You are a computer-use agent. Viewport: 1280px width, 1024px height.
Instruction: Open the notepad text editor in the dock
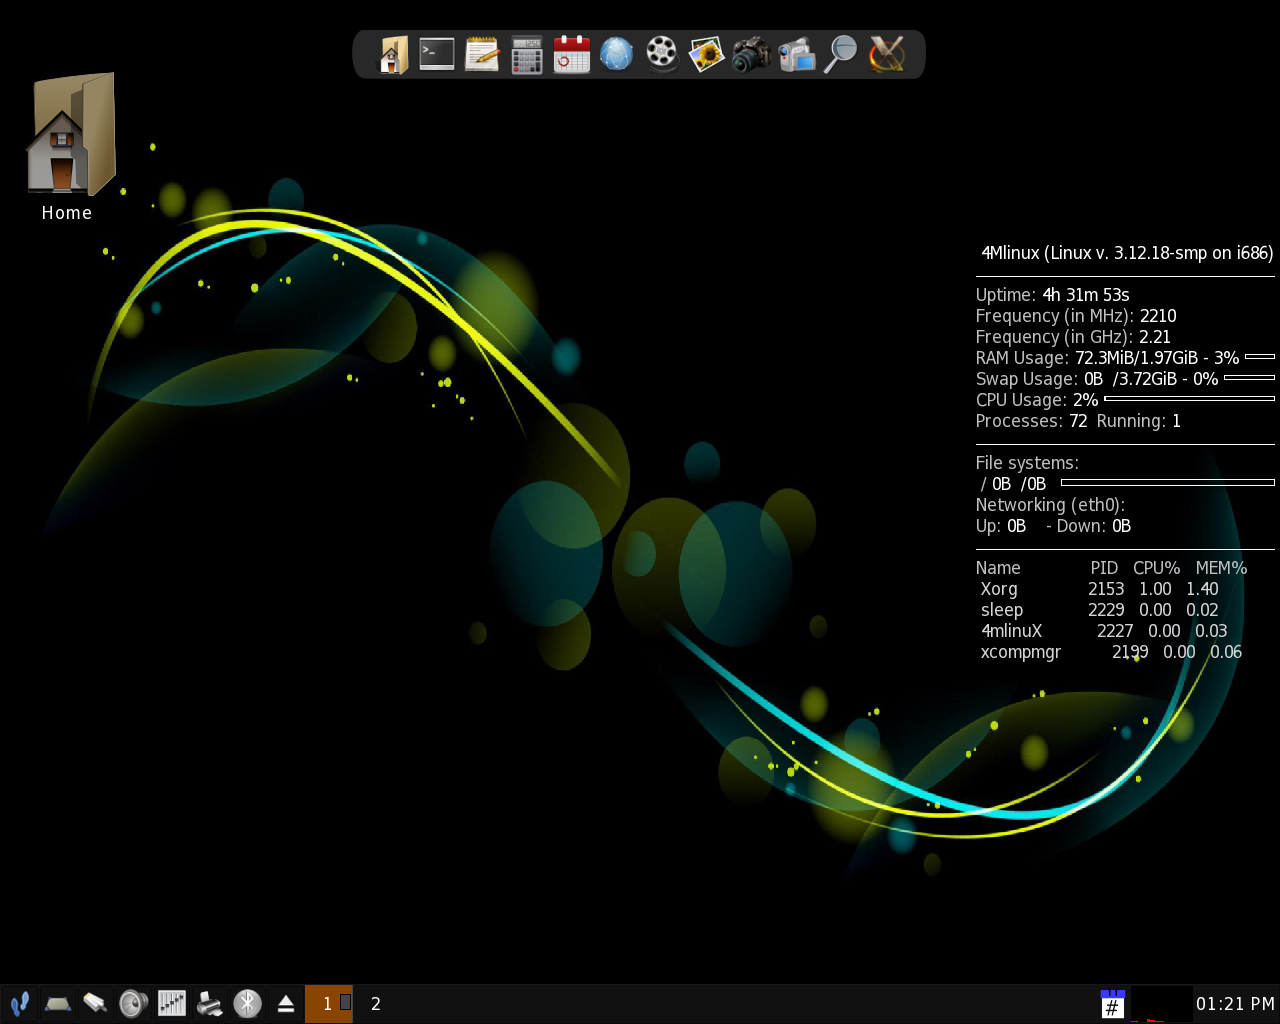click(x=482, y=54)
